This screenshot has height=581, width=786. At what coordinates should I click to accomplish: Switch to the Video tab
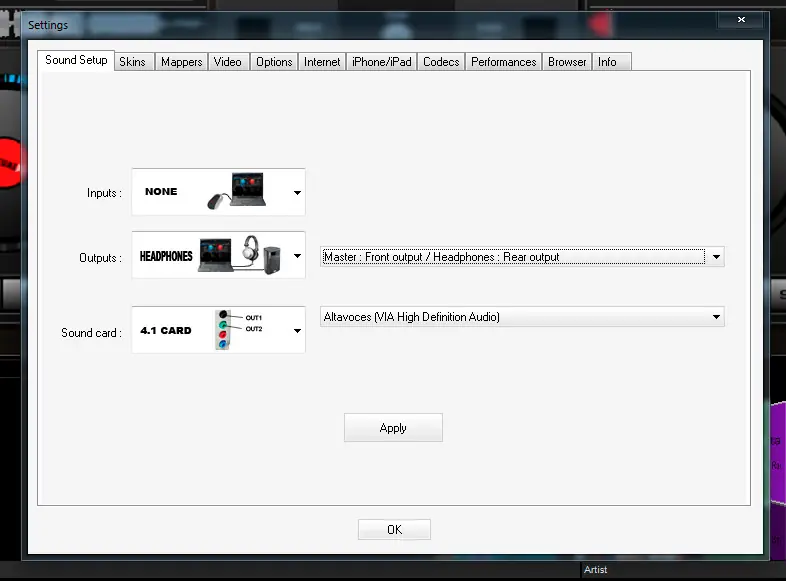(x=228, y=62)
